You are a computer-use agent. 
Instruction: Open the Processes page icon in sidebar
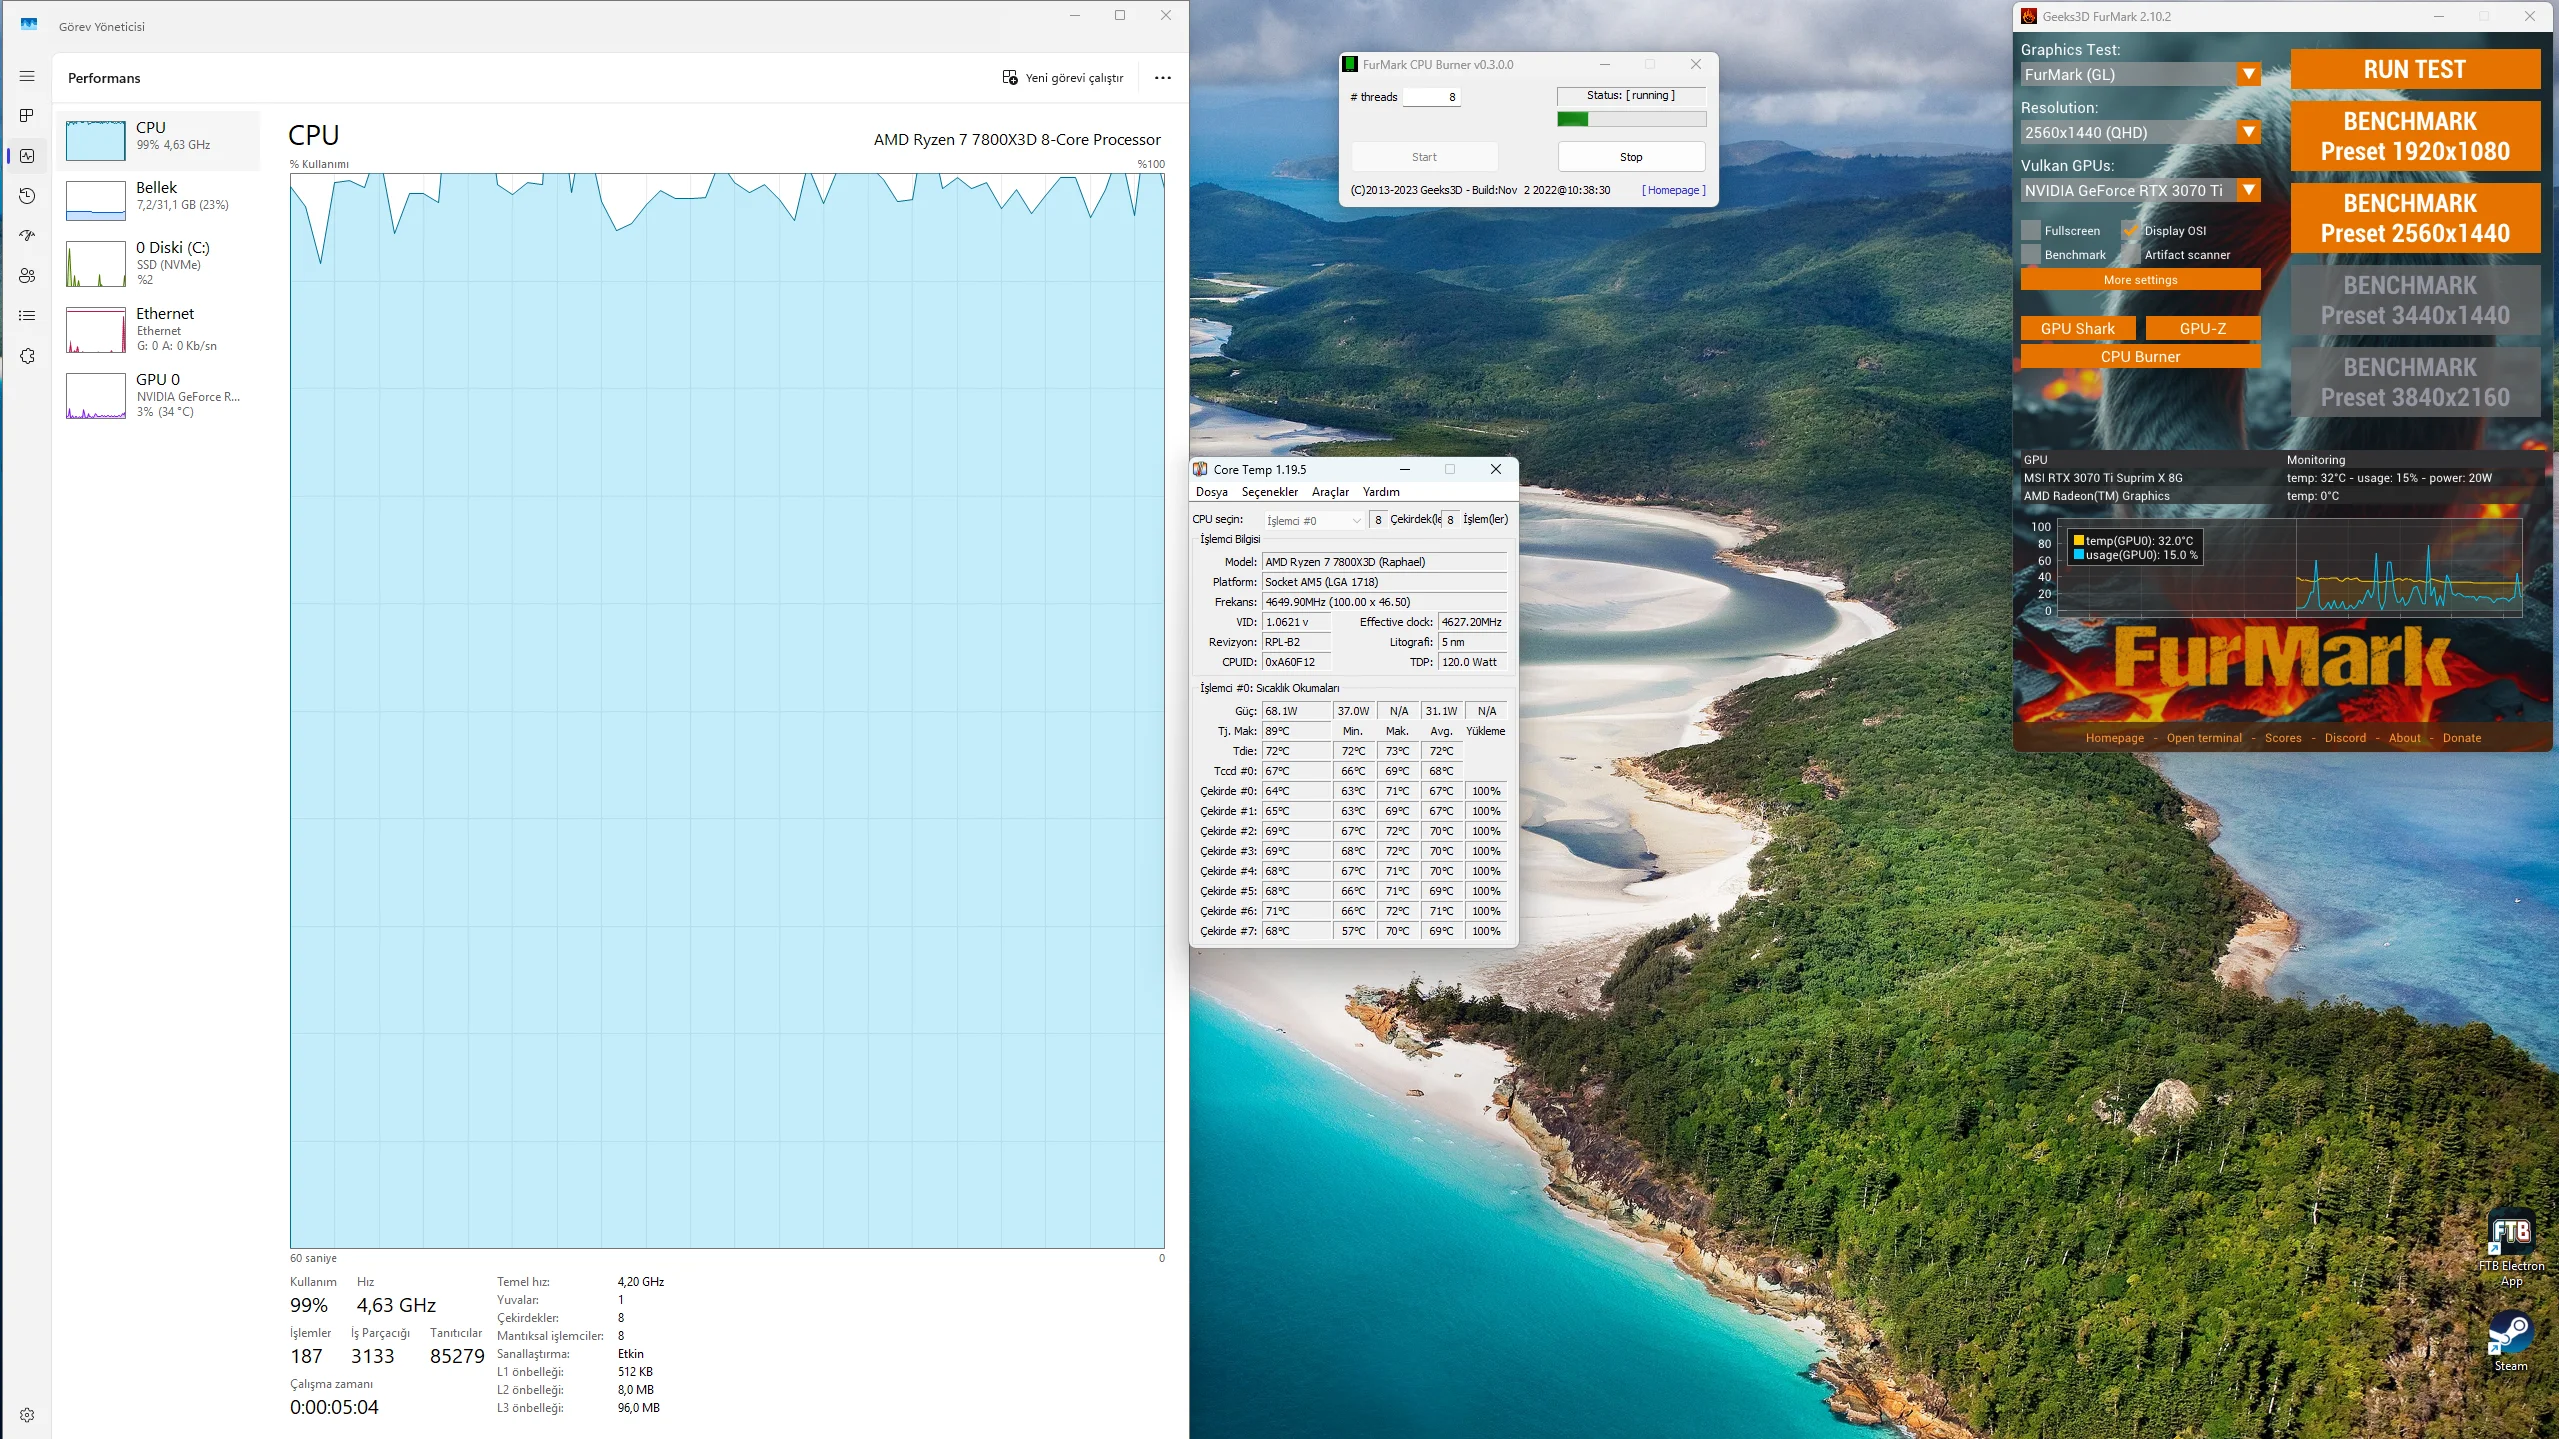coord(27,116)
